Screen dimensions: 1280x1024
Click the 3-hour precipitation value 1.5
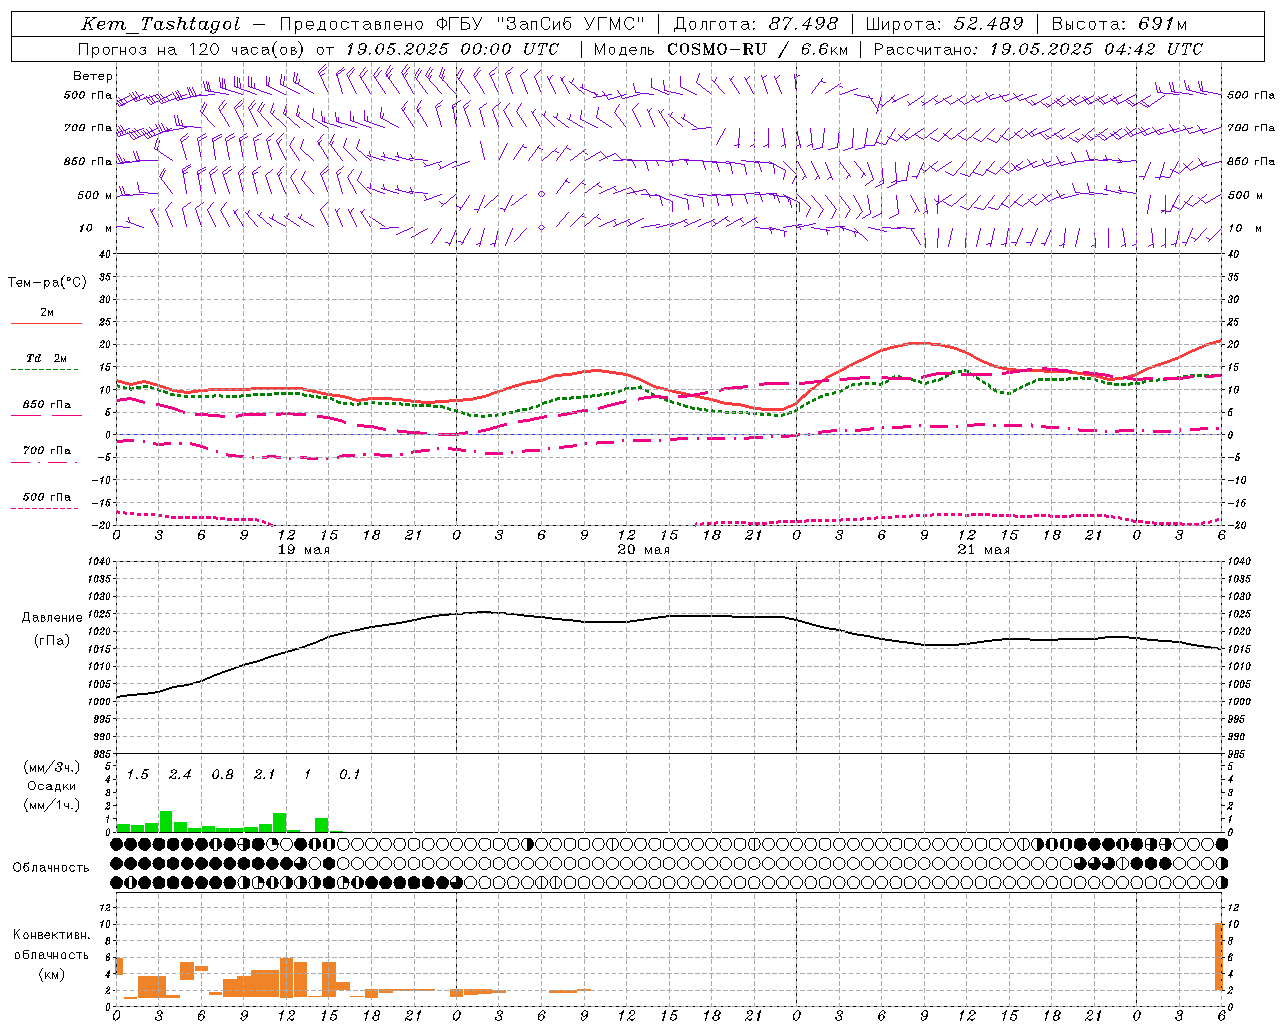138,775
